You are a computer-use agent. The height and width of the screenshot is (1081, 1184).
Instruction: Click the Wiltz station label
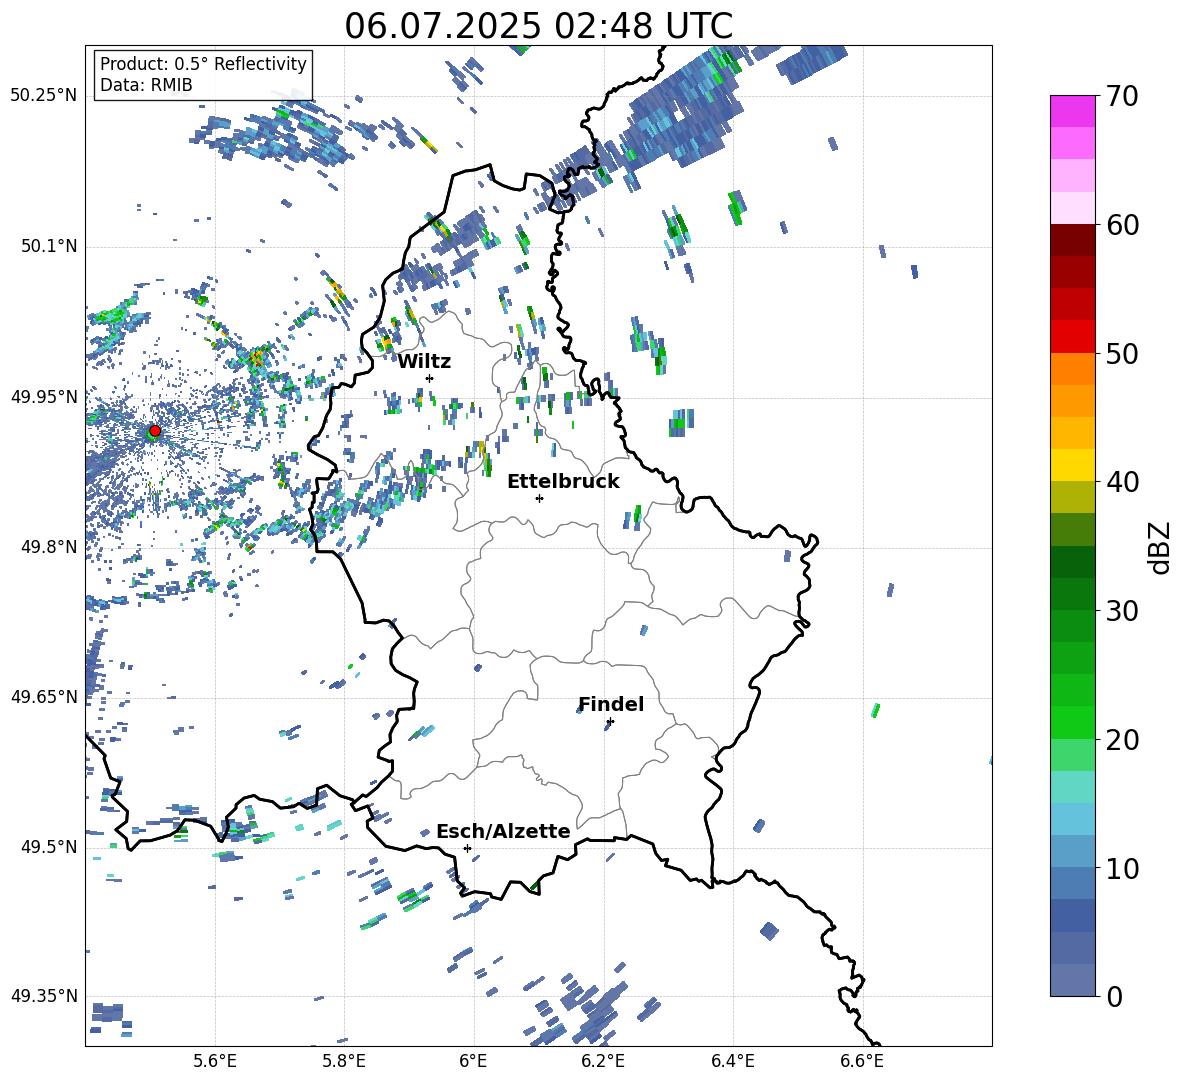coord(424,362)
